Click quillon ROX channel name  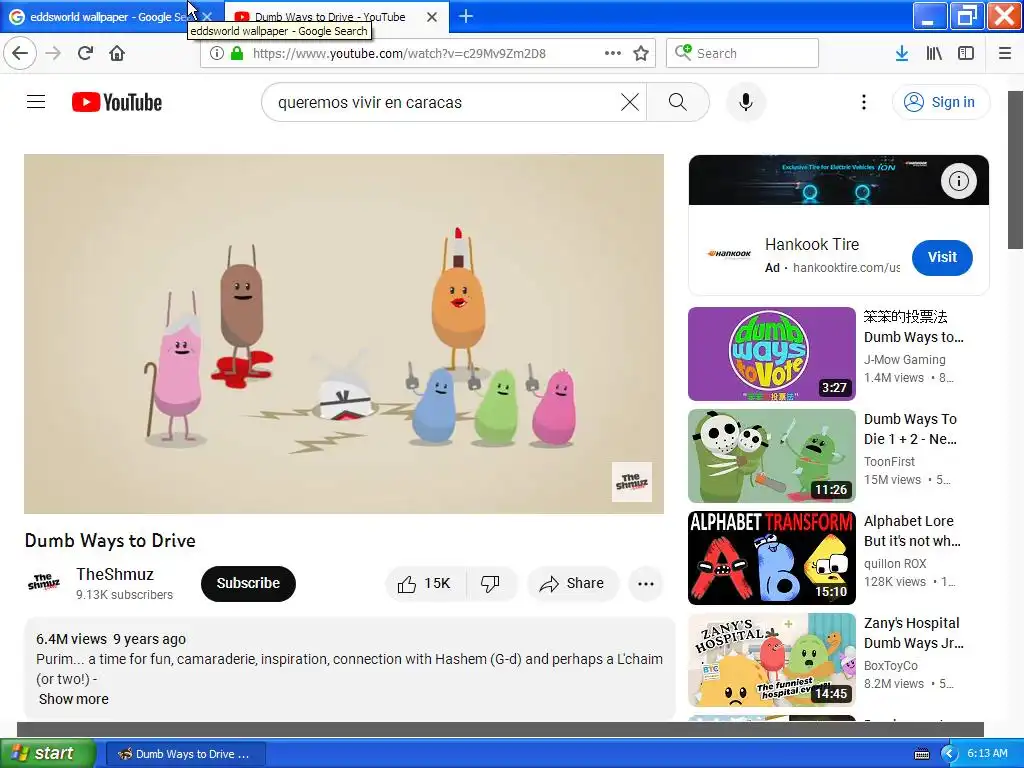coord(895,563)
